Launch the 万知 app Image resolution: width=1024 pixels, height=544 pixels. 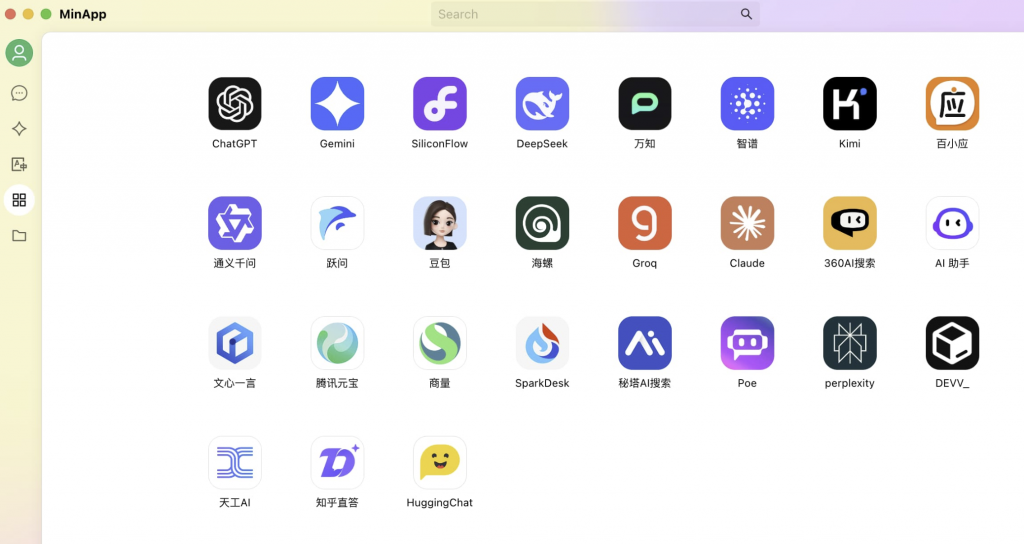(645, 104)
